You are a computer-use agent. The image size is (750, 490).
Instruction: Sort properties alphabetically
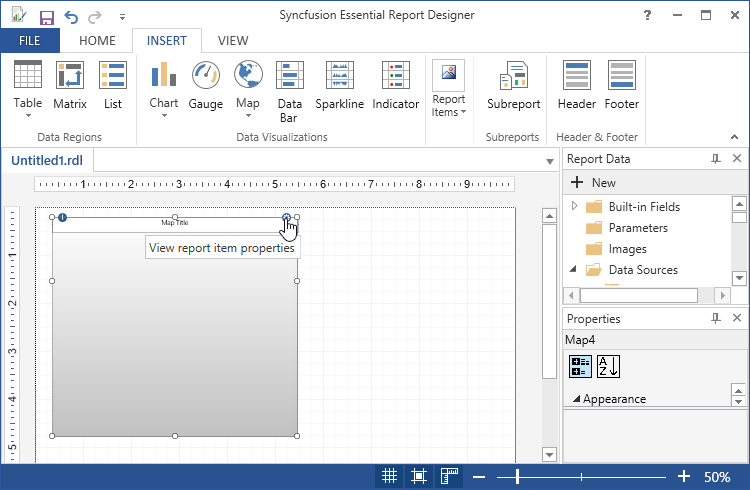click(608, 367)
